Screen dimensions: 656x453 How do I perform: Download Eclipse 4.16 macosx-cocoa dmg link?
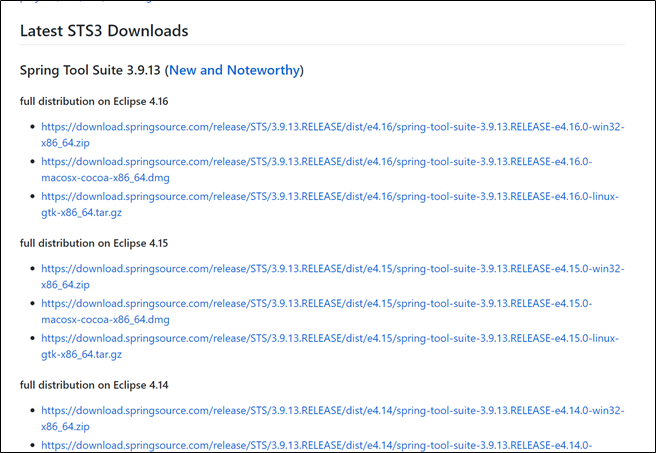(x=317, y=169)
